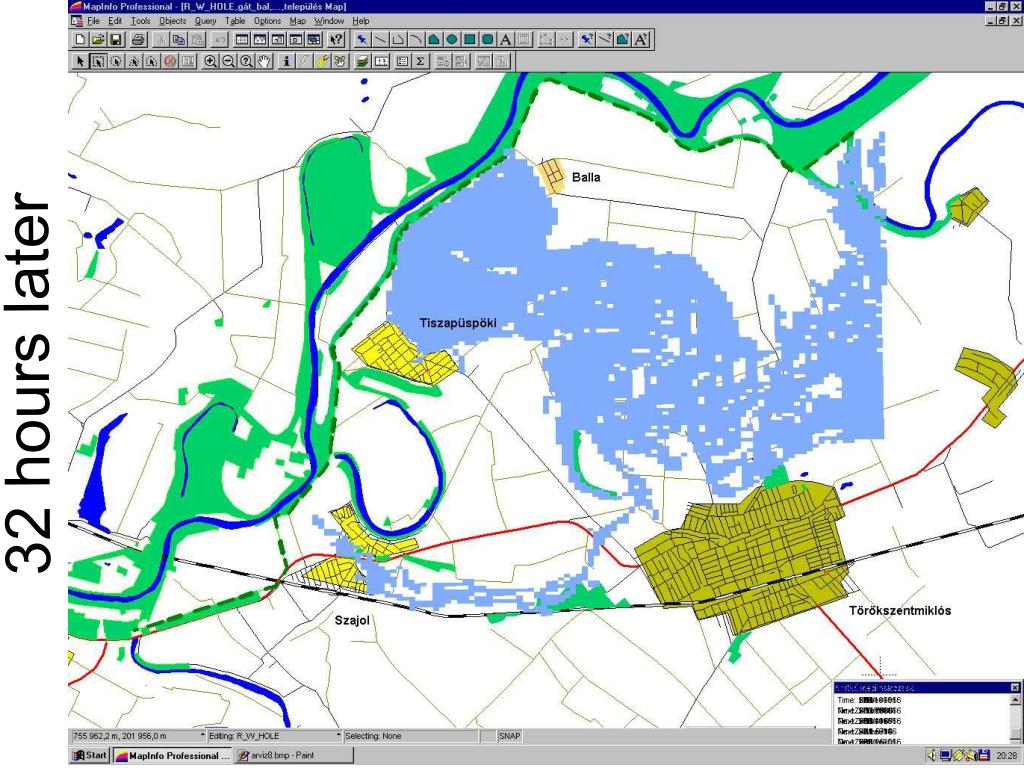Select the Ellipse drawing tool
This screenshot has height=768, width=1024.
[451, 40]
